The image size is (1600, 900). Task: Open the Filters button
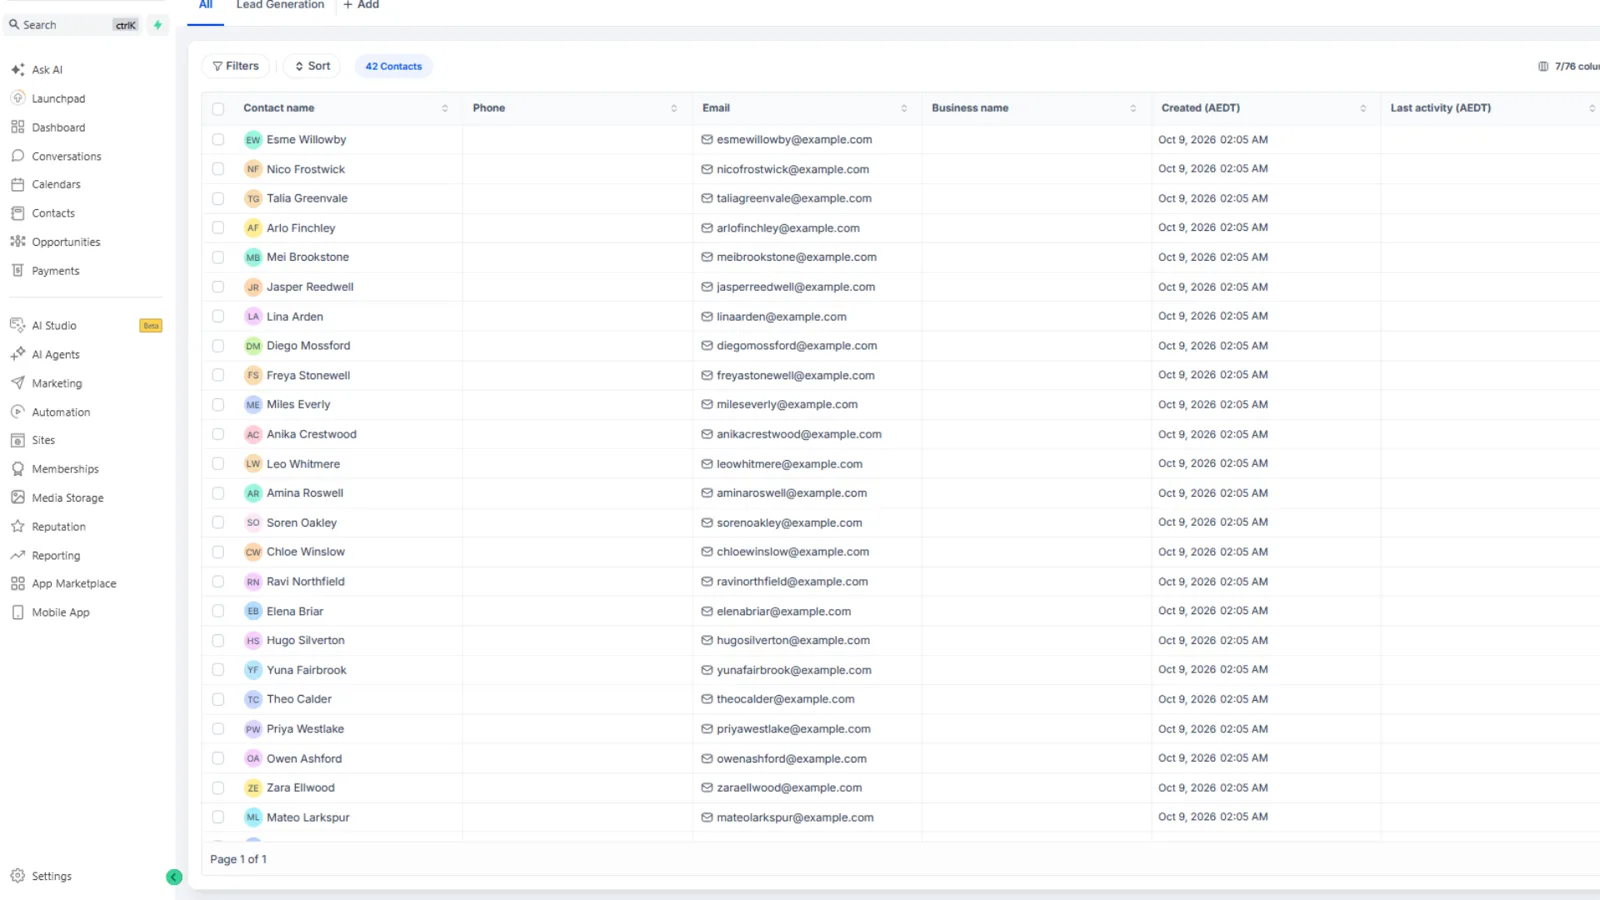coord(236,66)
